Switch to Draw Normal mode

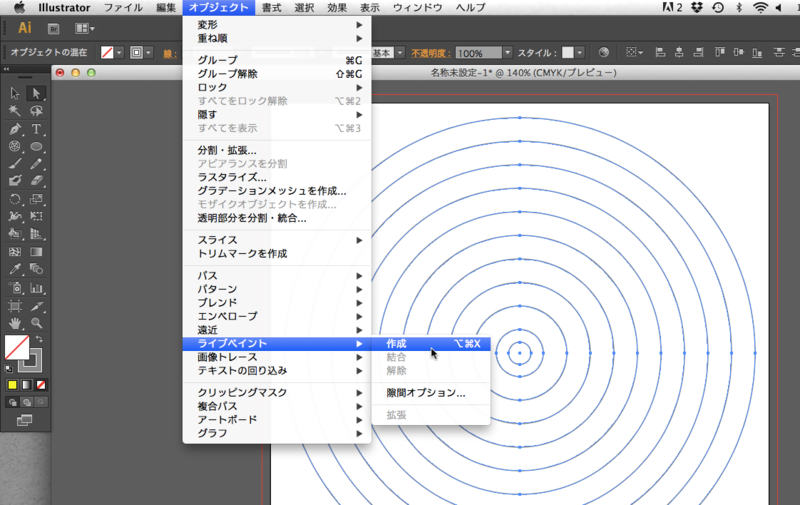coord(12,402)
